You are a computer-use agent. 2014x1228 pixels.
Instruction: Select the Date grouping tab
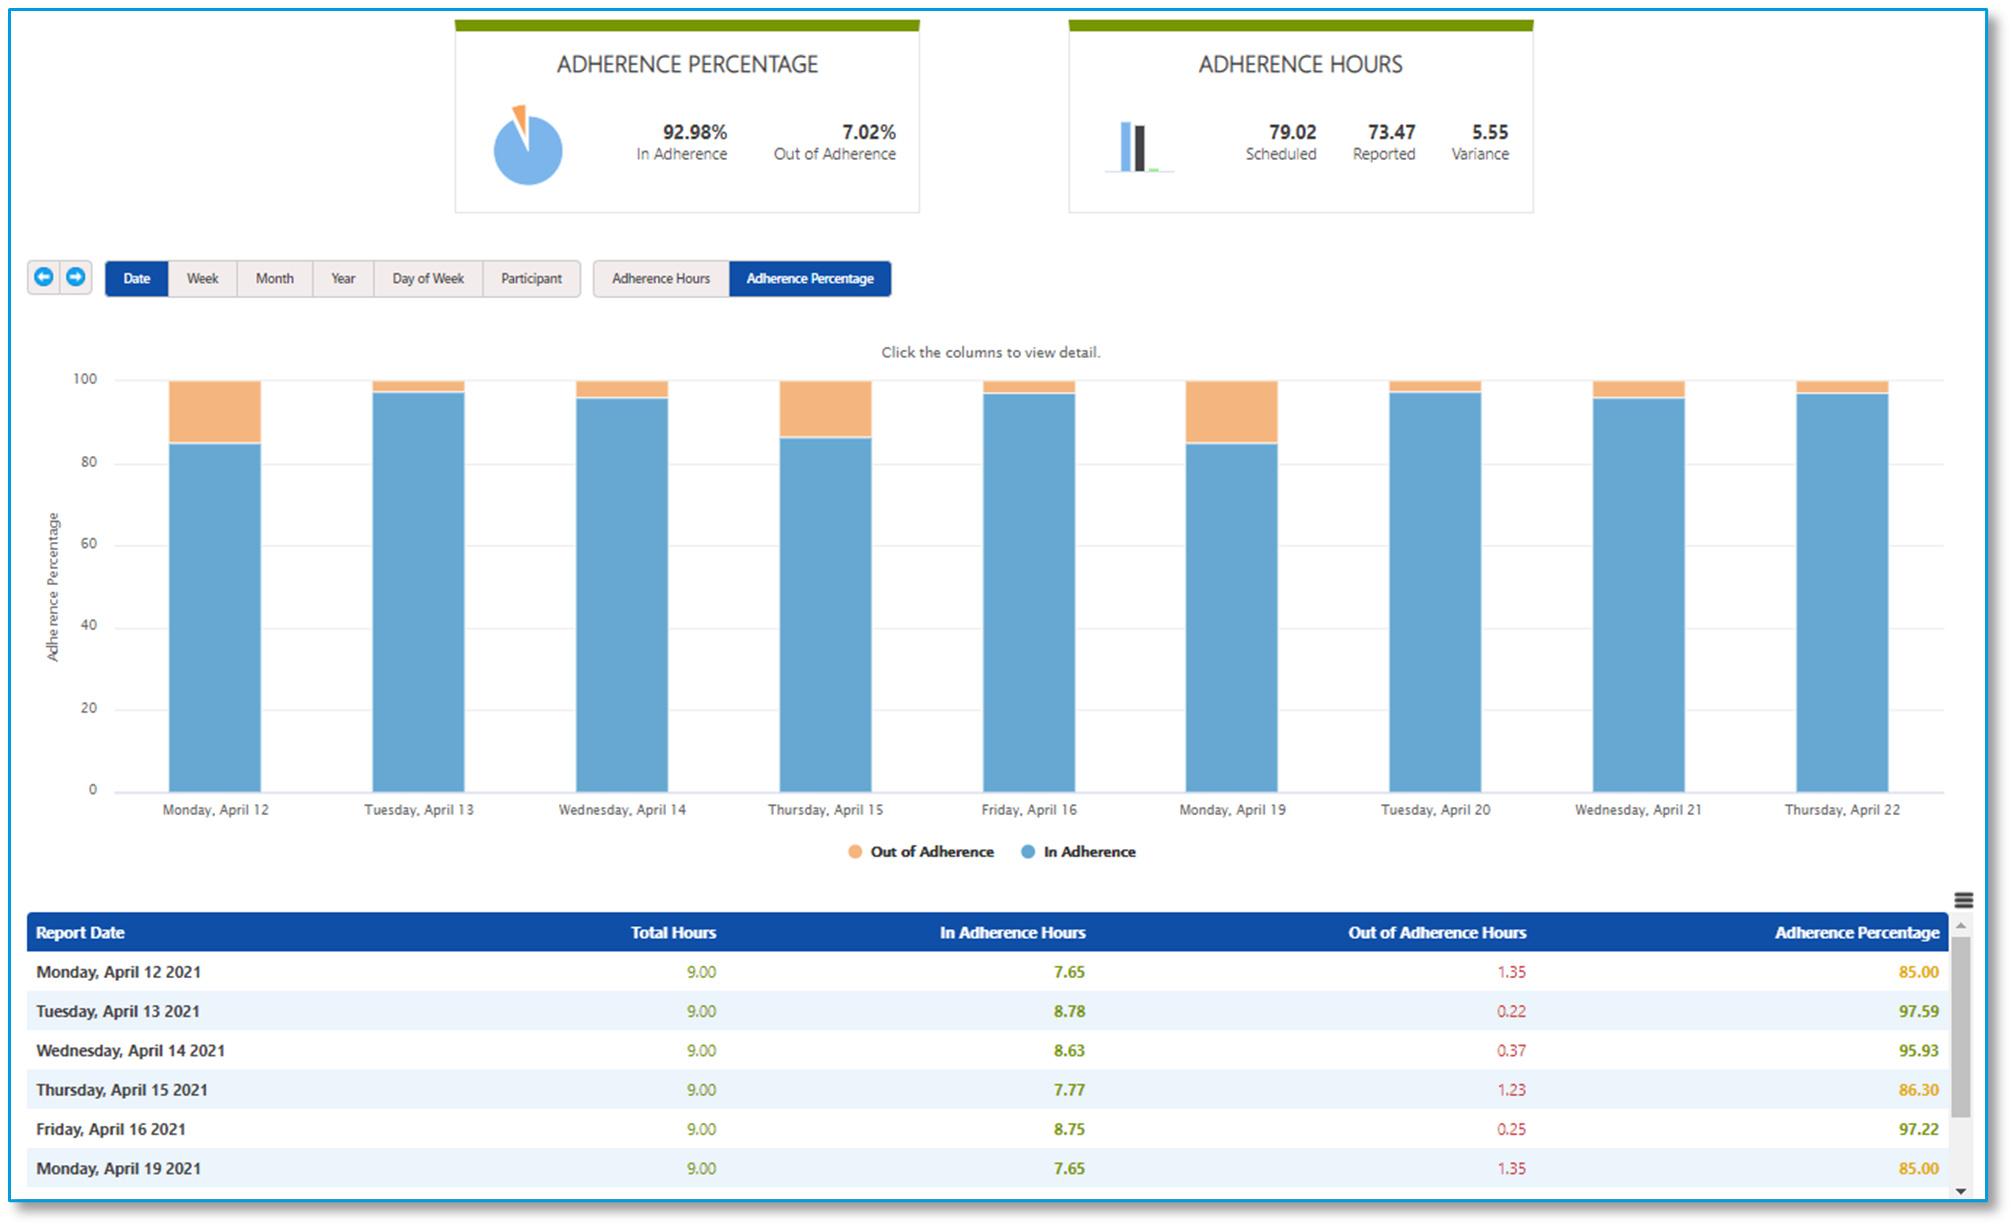pyautogui.click(x=137, y=279)
